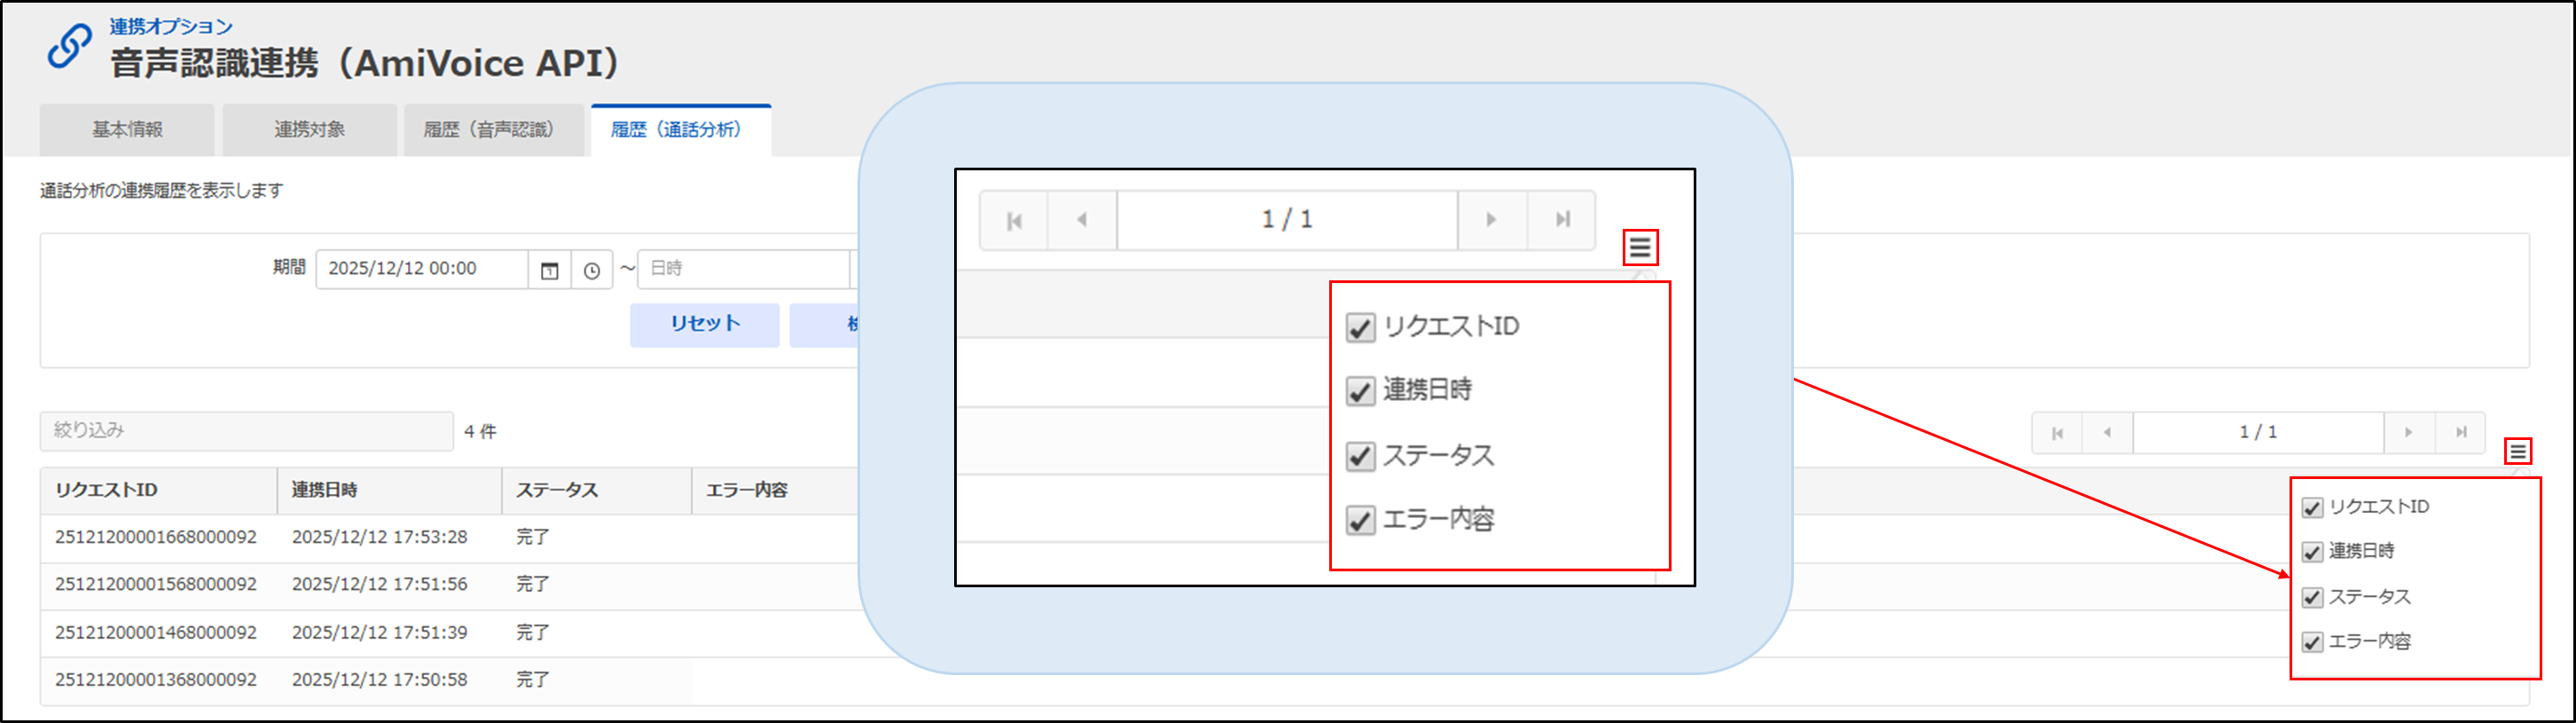The height and width of the screenshot is (723, 2576).
Task: Toggle ステータス column checkbox in right panel
Action: tap(2312, 598)
